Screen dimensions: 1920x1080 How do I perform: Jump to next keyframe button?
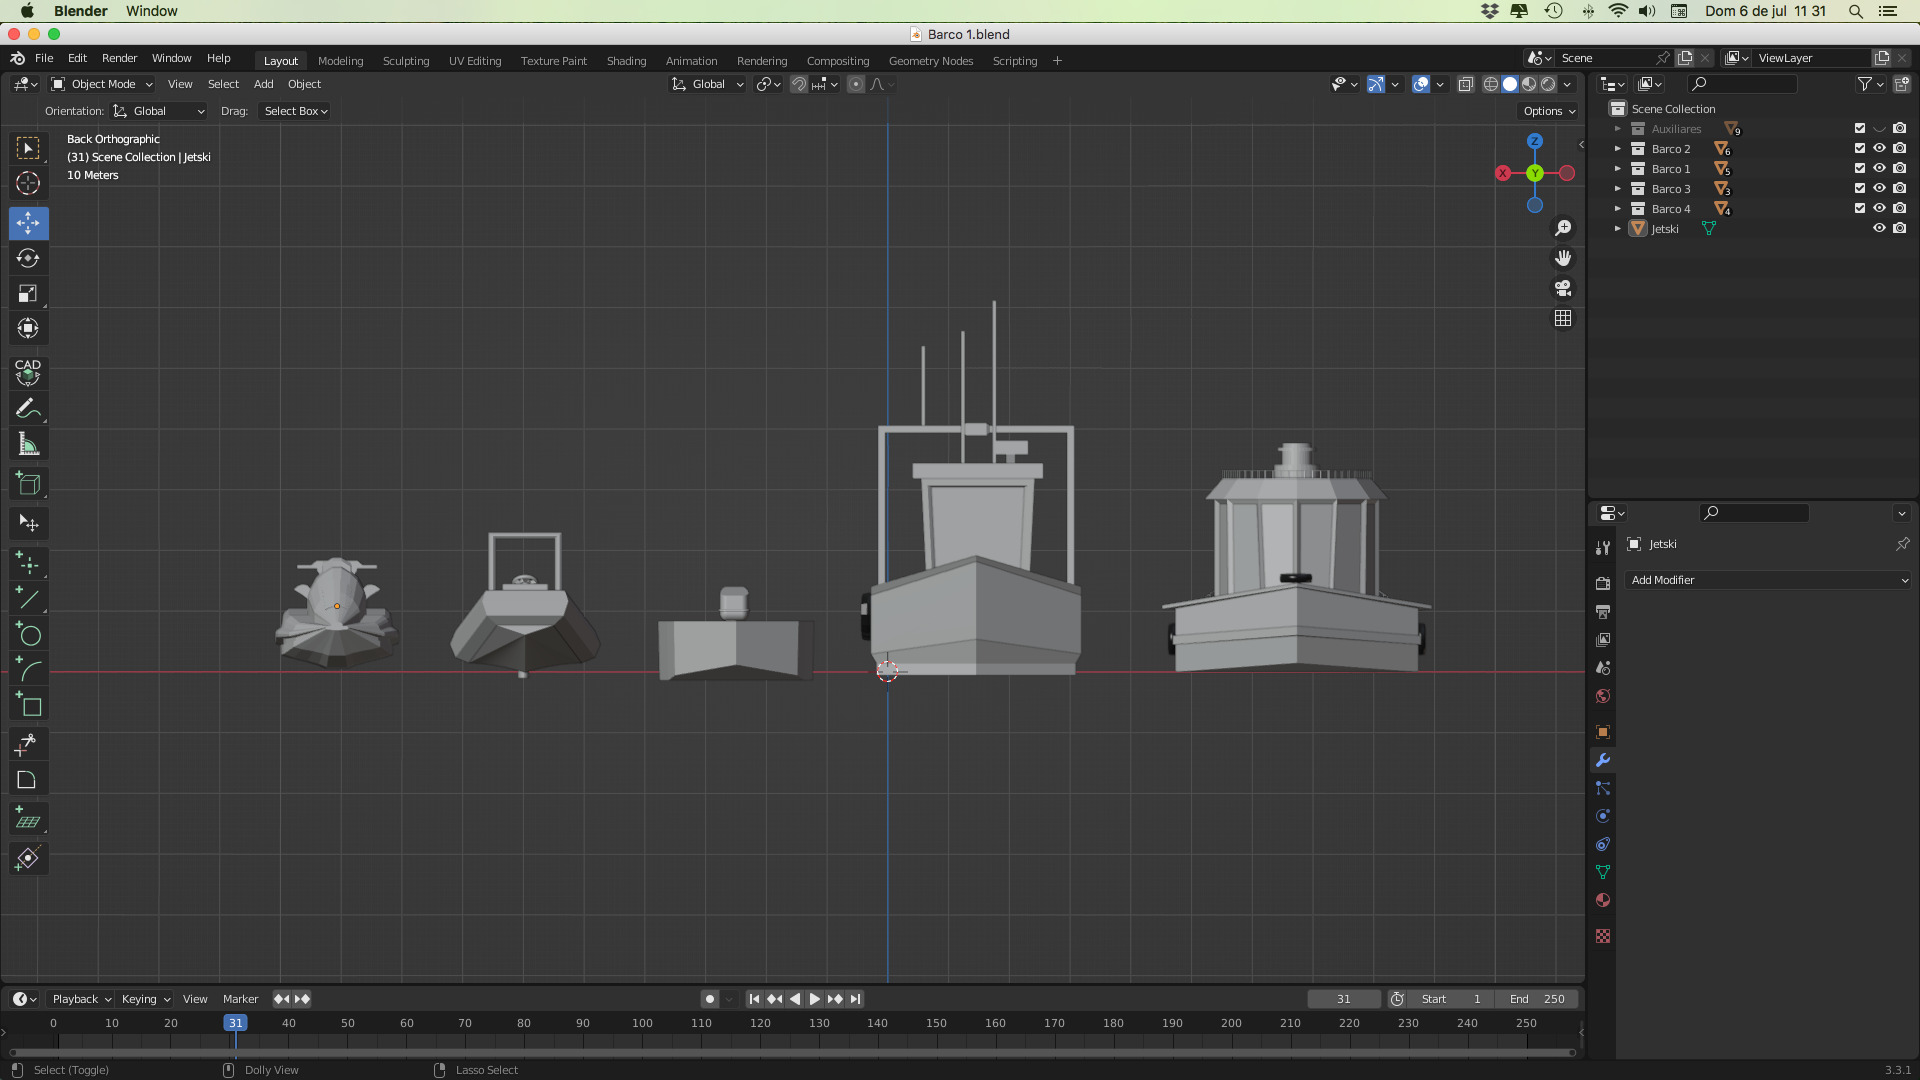click(834, 998)
